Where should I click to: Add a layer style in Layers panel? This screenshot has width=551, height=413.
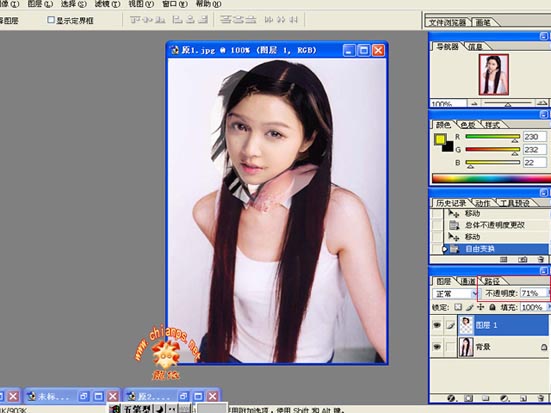pos(452,398)
